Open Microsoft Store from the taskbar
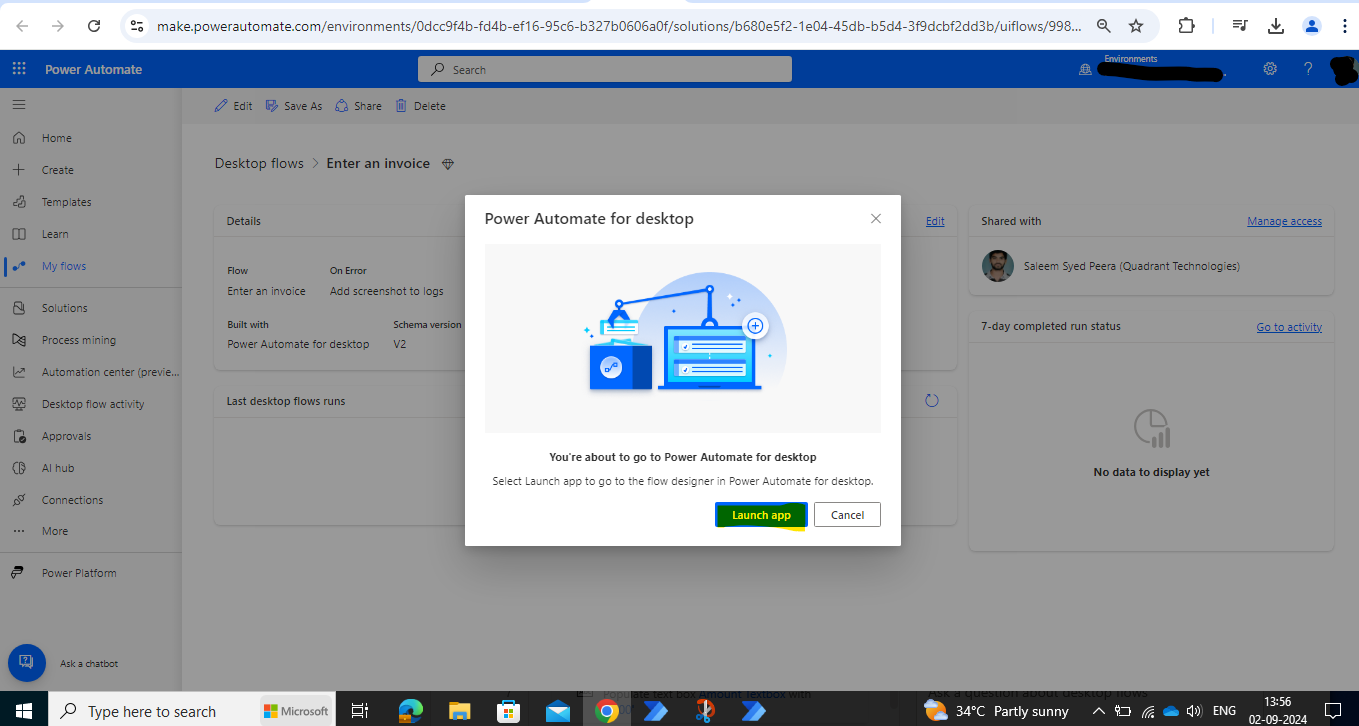Screen dimensions: 1359x726 pos(508,711)
